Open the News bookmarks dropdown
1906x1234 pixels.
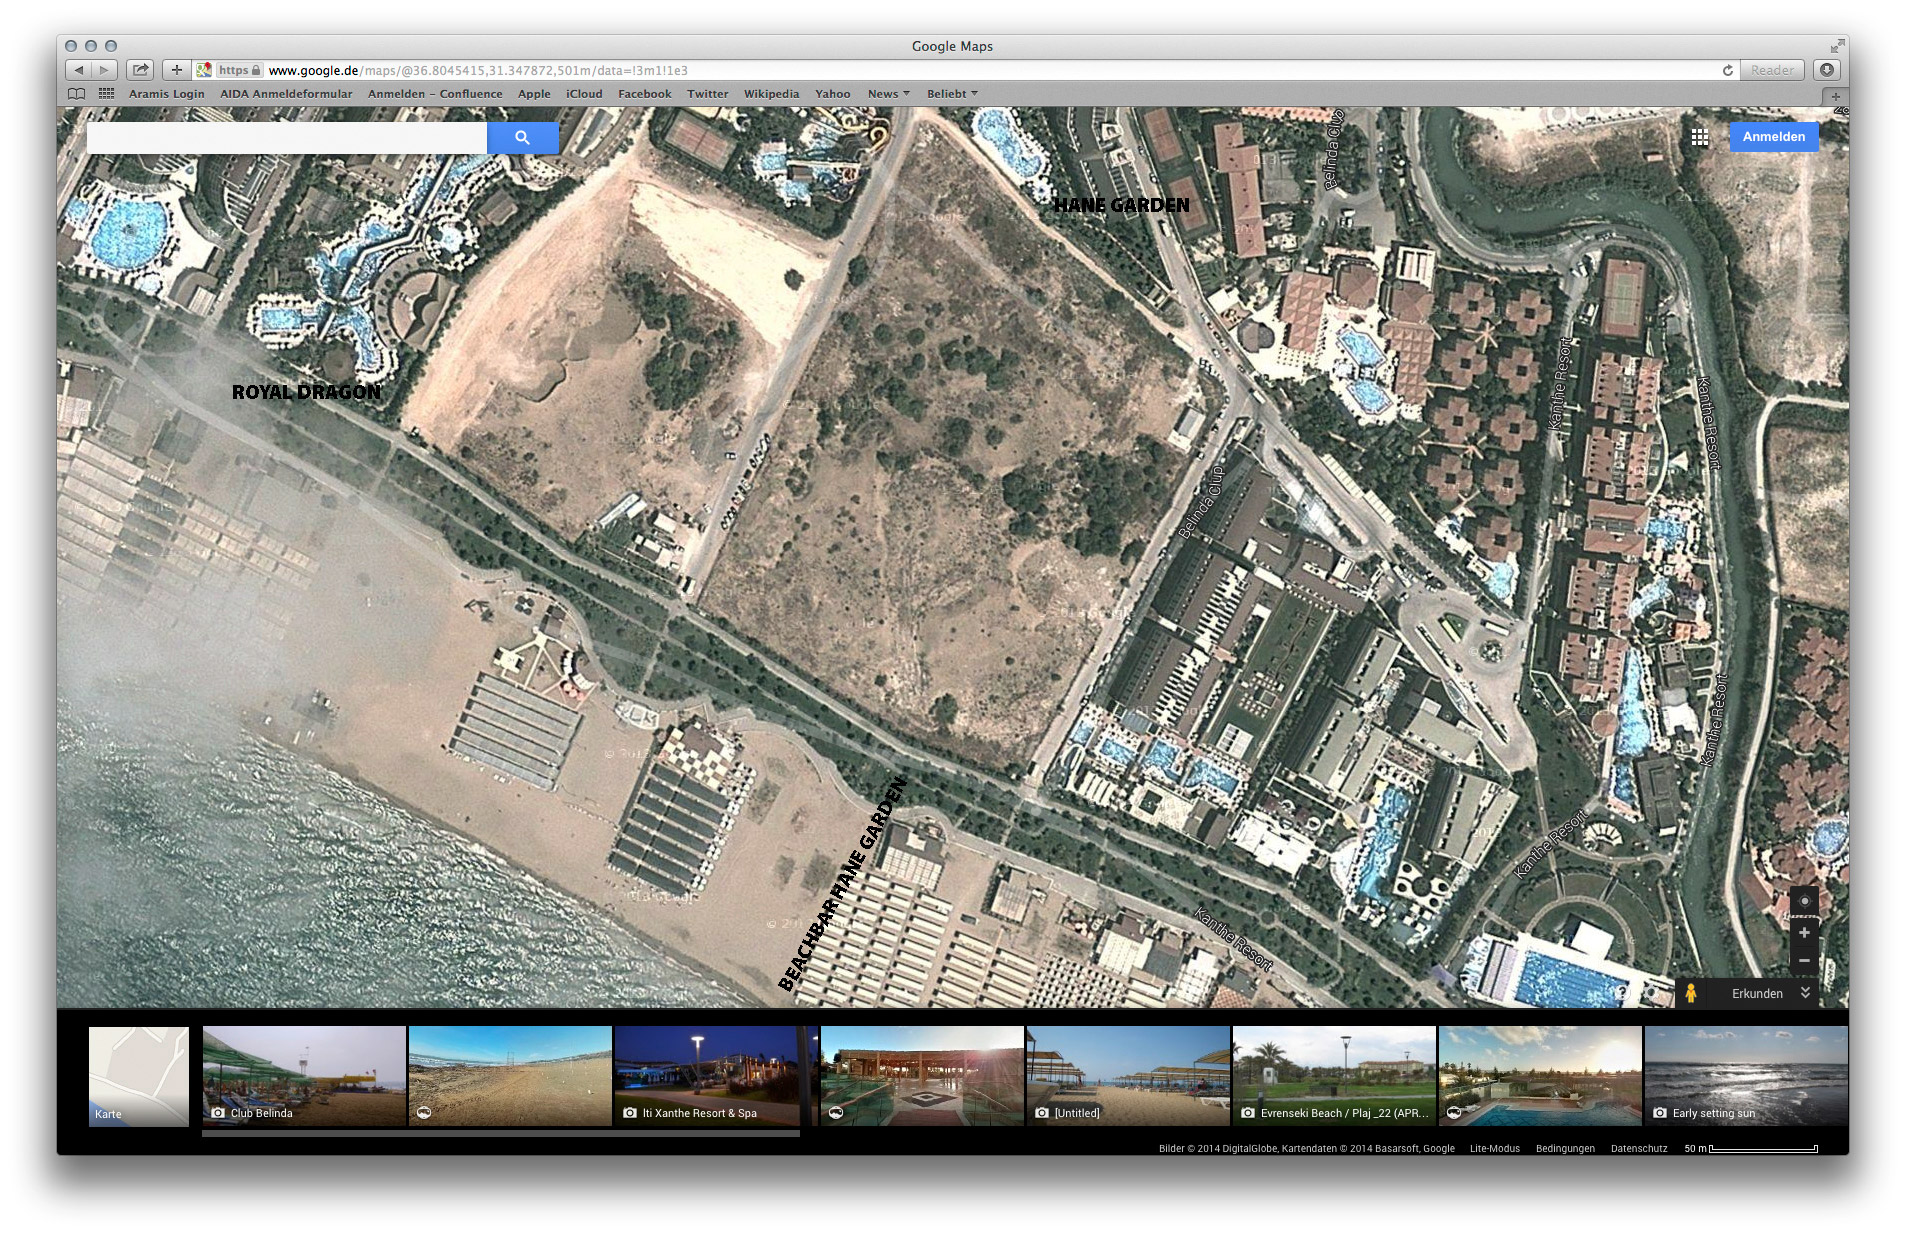tap(888, 94)
